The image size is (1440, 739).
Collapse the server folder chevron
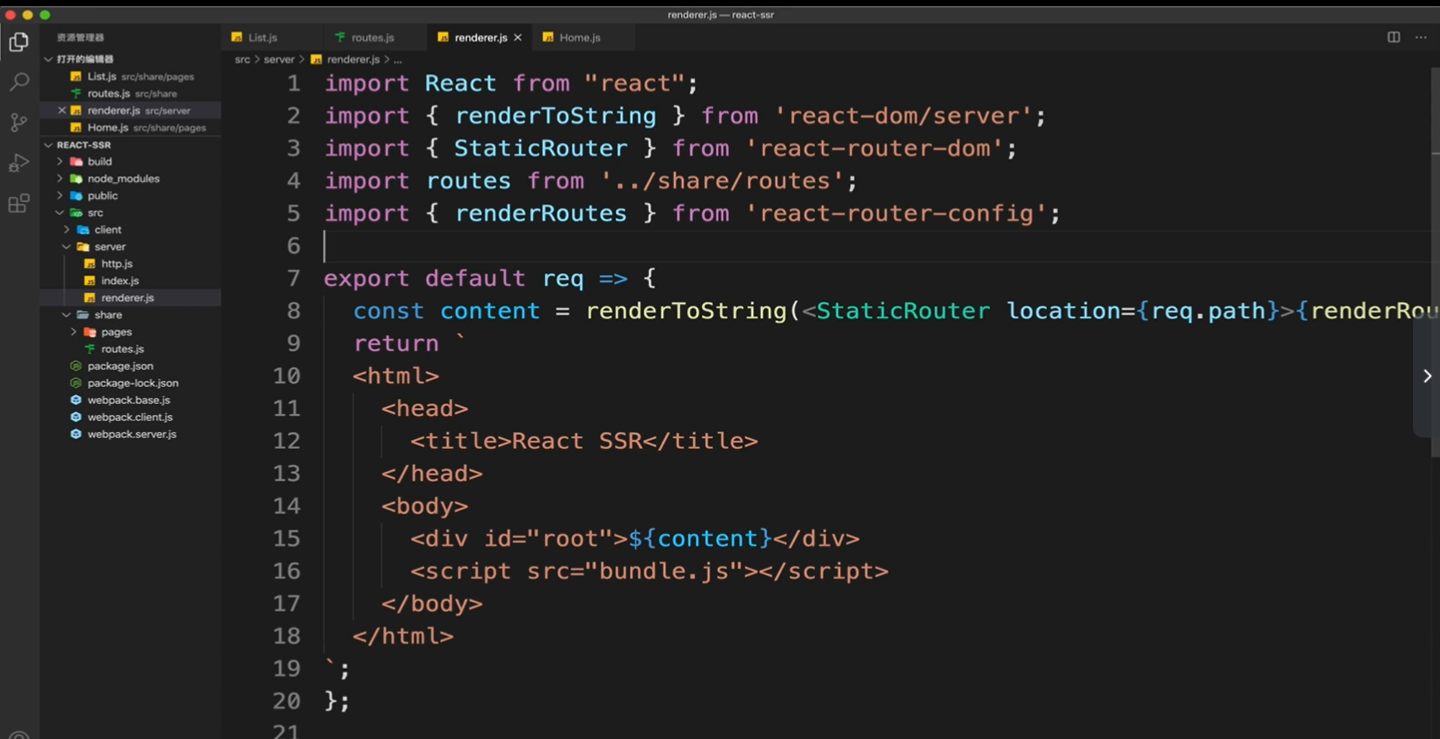click(67, 246)
